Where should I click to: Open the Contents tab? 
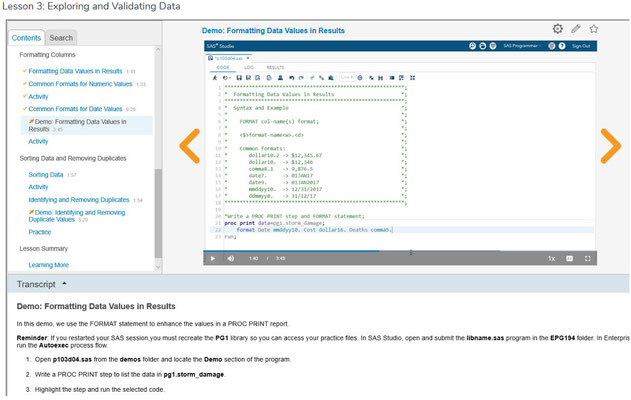(26, 38)
